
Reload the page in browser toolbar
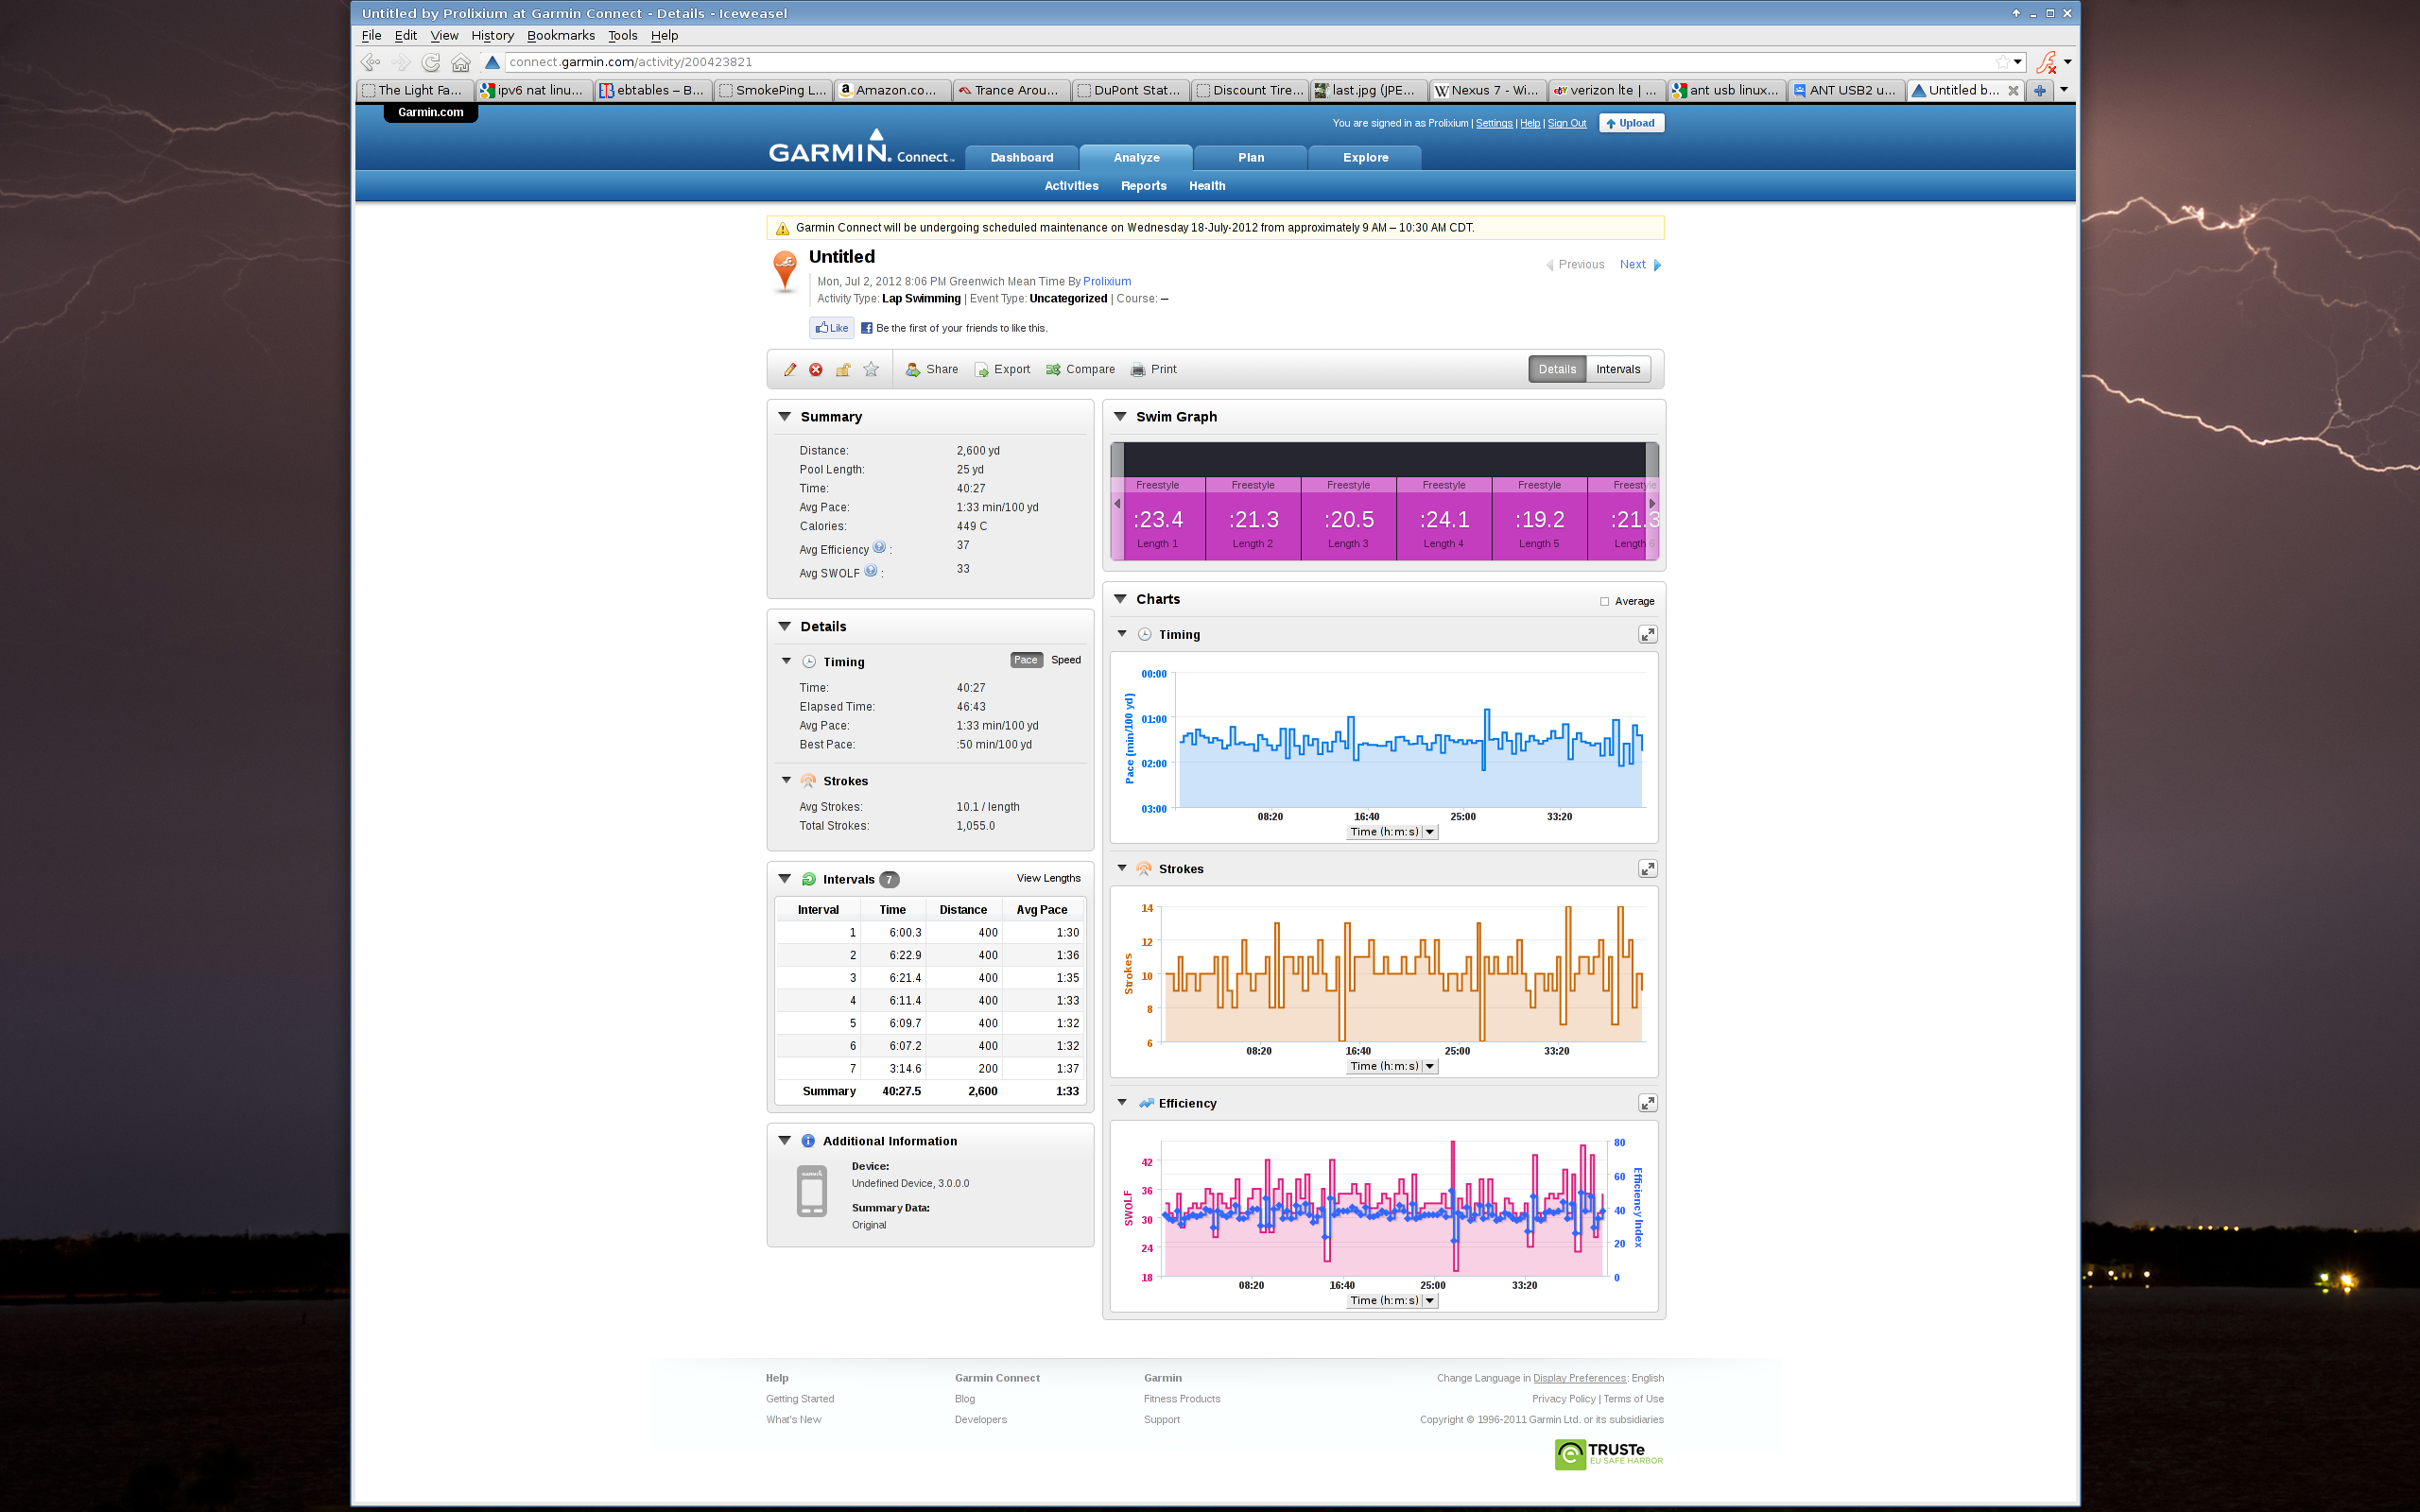click(431, 62)
